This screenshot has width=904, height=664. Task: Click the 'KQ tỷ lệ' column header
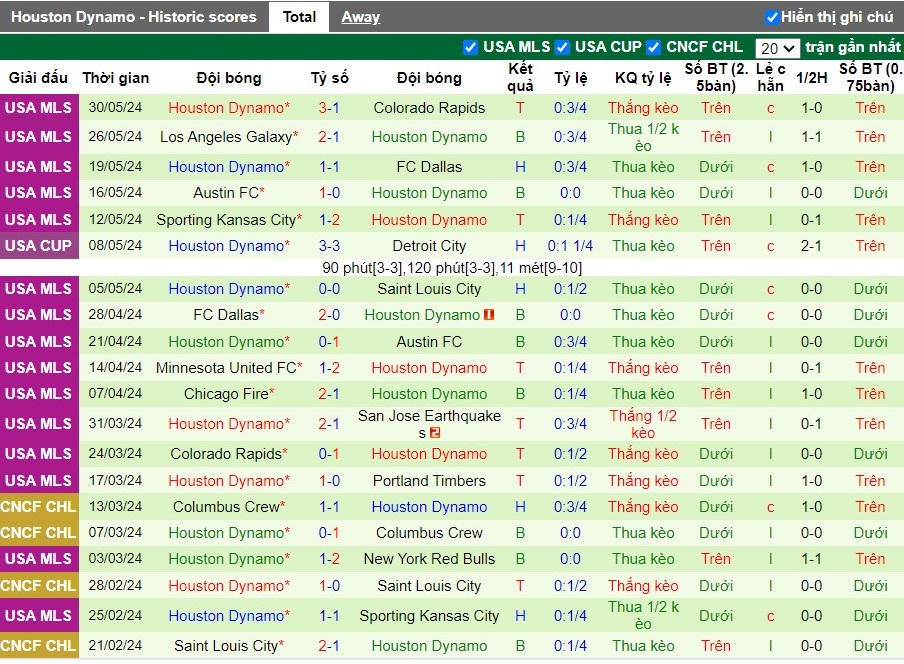(x=643, y=78)
